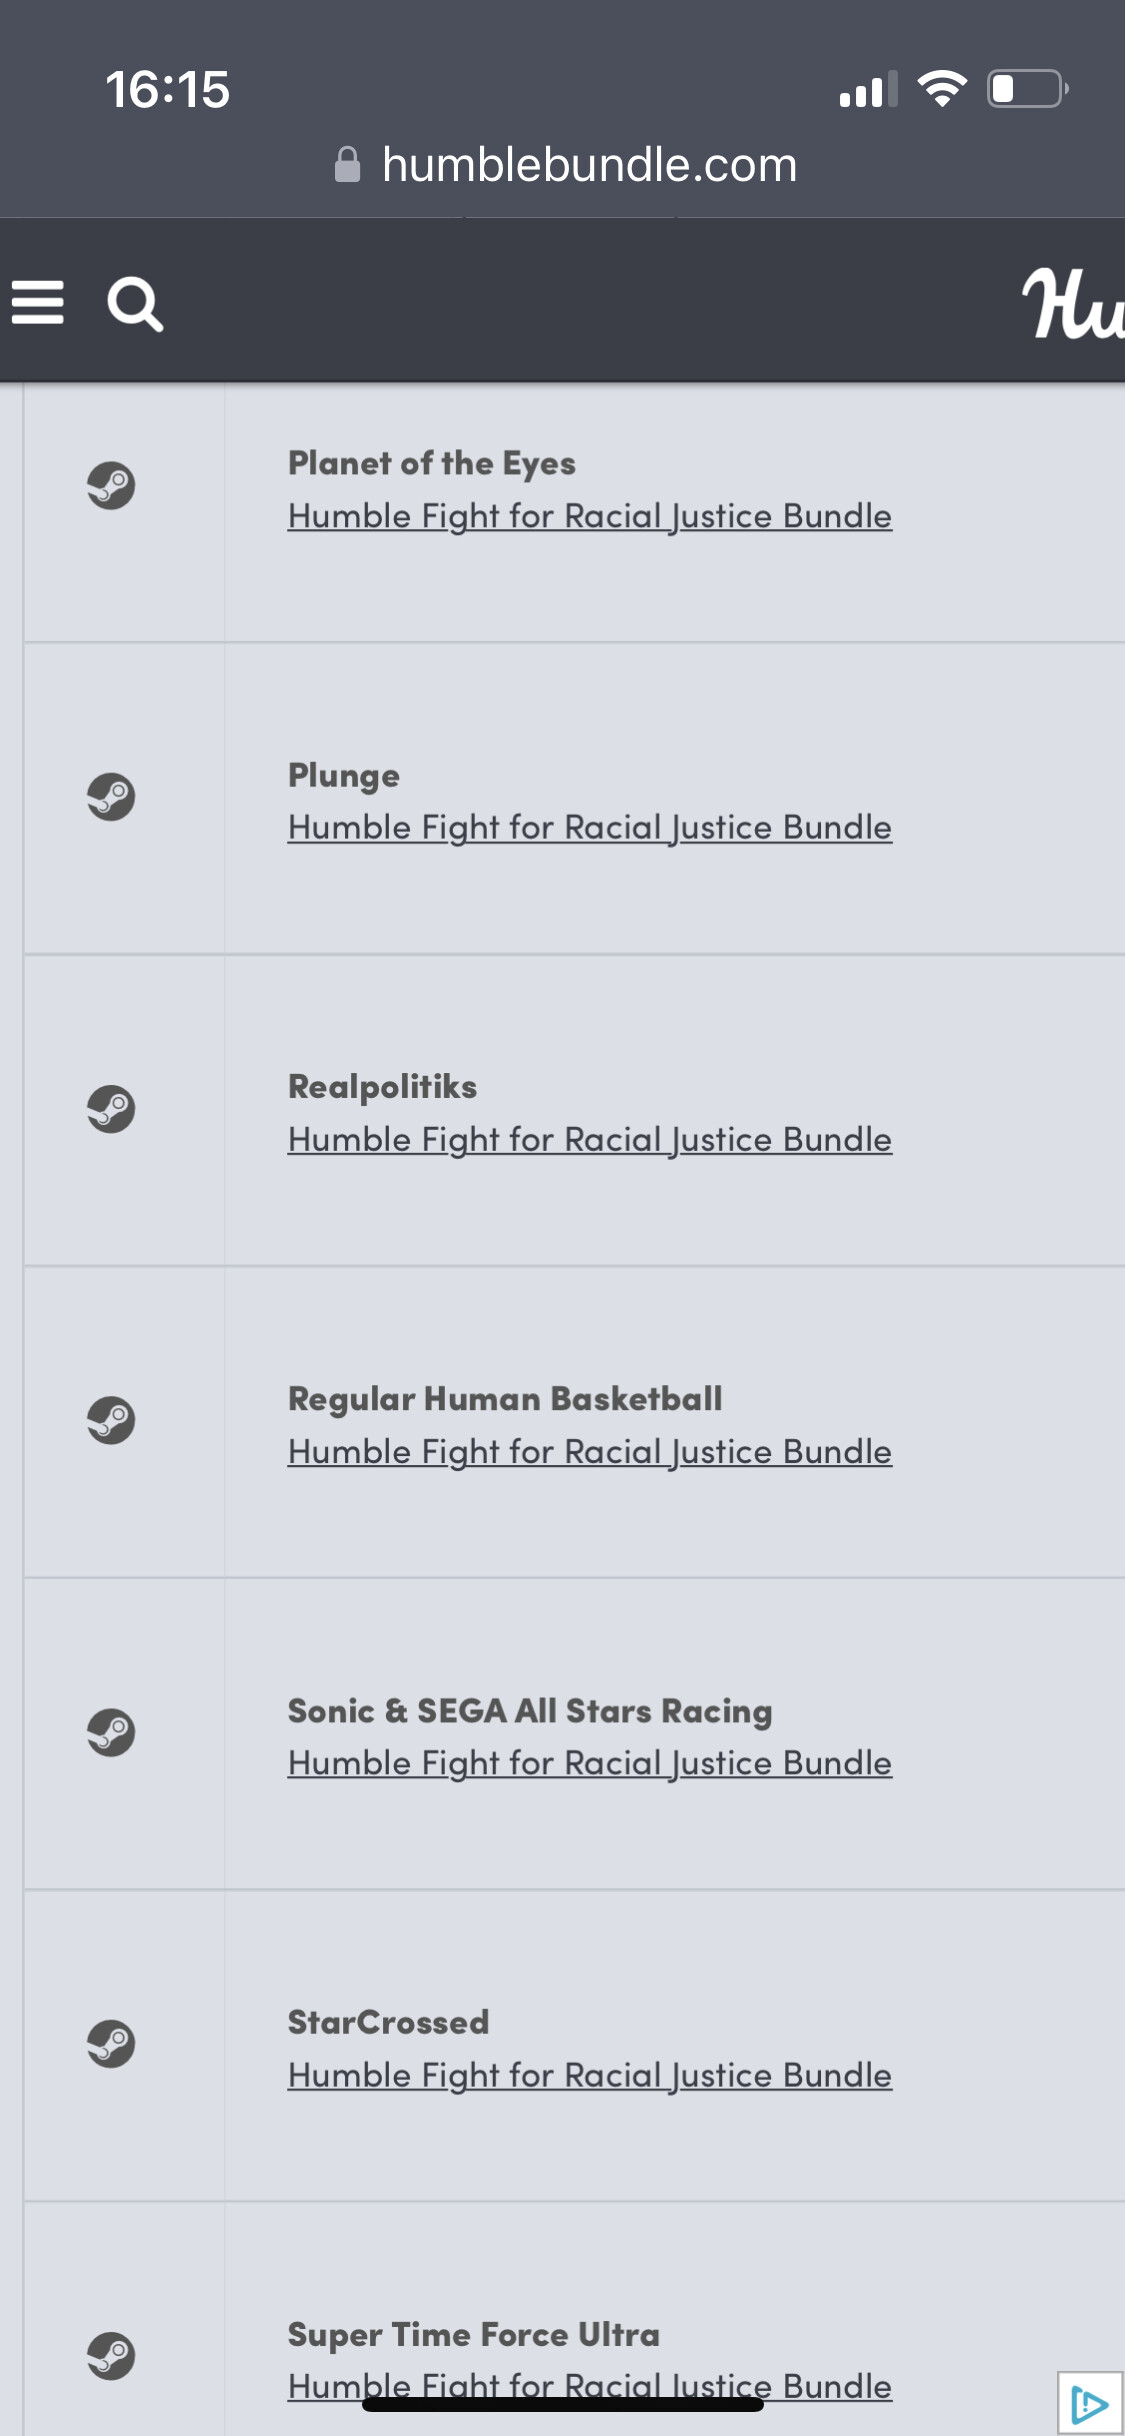This screenshot has height=2436, width=1125.
Task: Click Steam icon beside Realpolitiks
Action: (x=110, y=1109)
